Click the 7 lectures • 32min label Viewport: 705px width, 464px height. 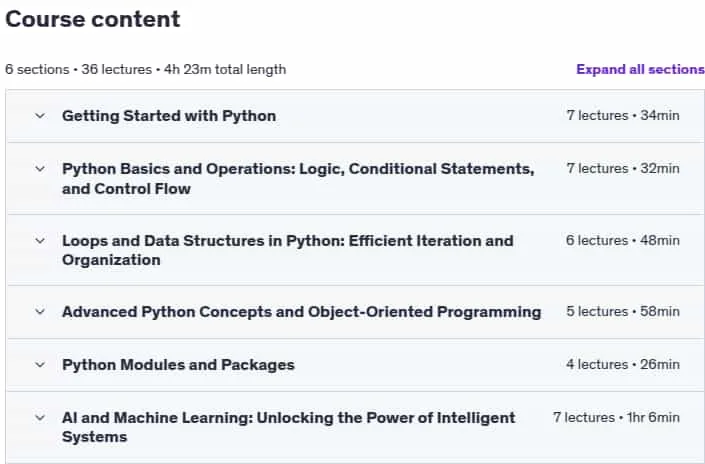click(623, 169)
